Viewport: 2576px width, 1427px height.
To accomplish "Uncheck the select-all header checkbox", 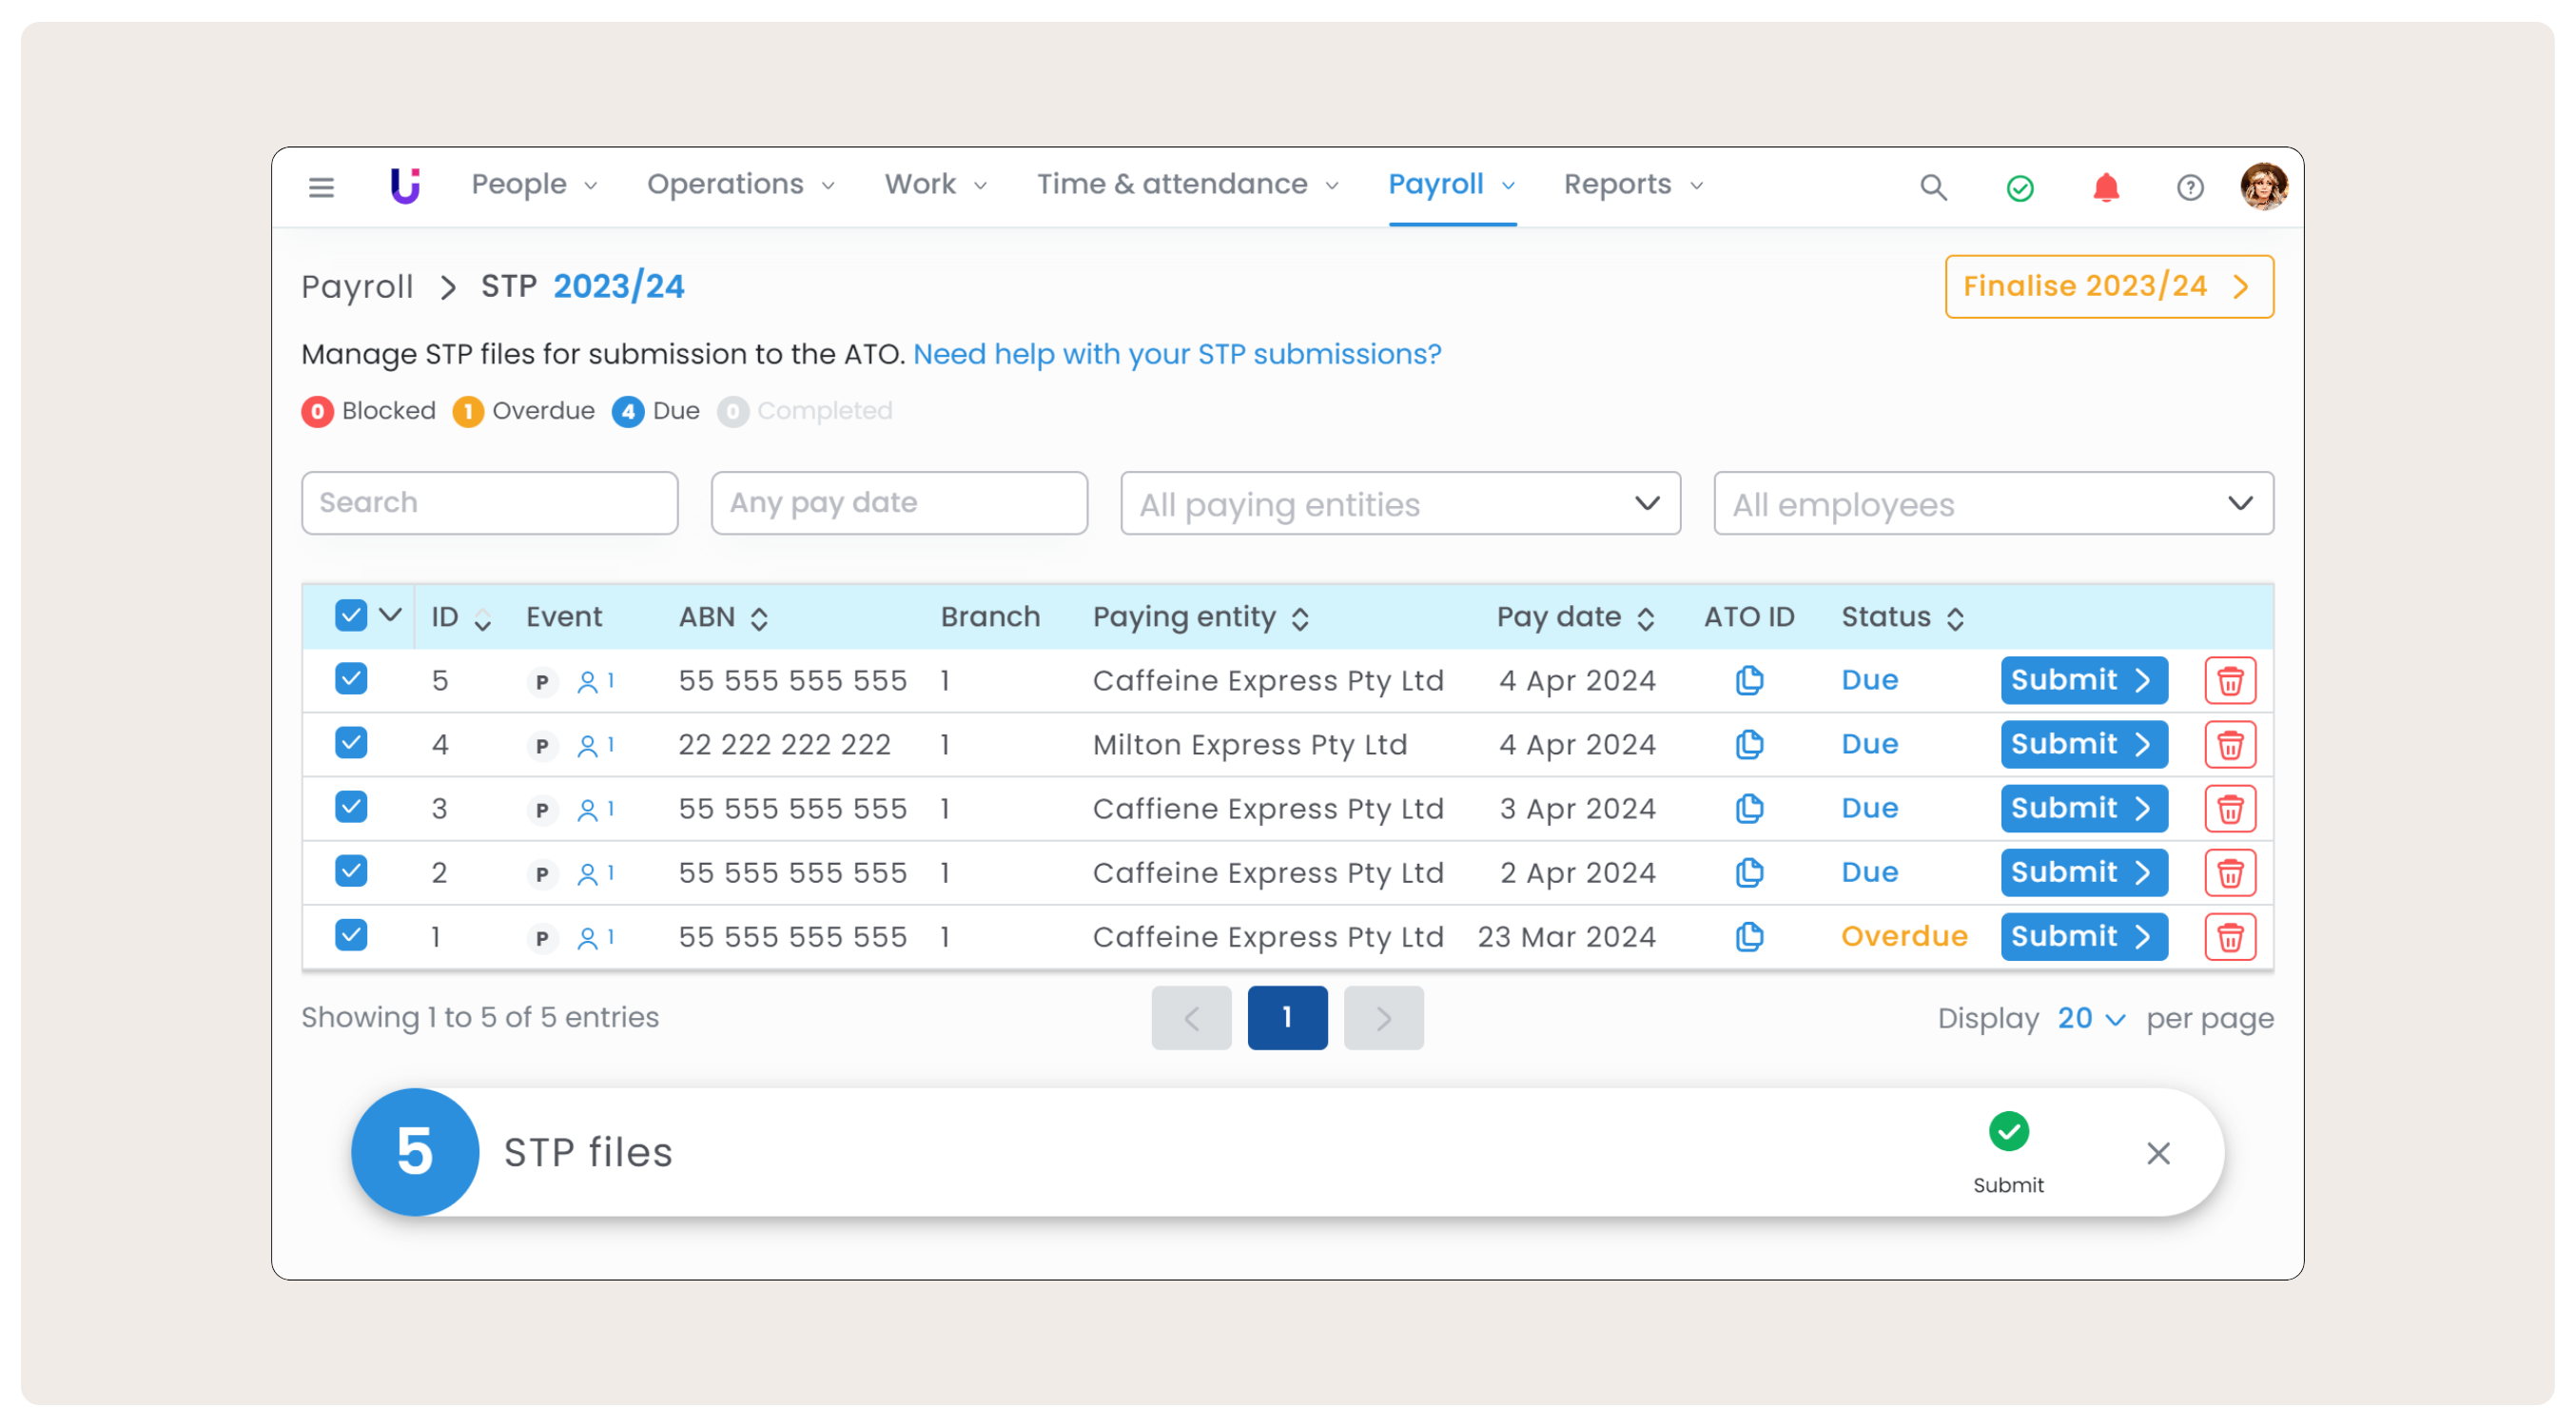I will click(x=351, y=615).
